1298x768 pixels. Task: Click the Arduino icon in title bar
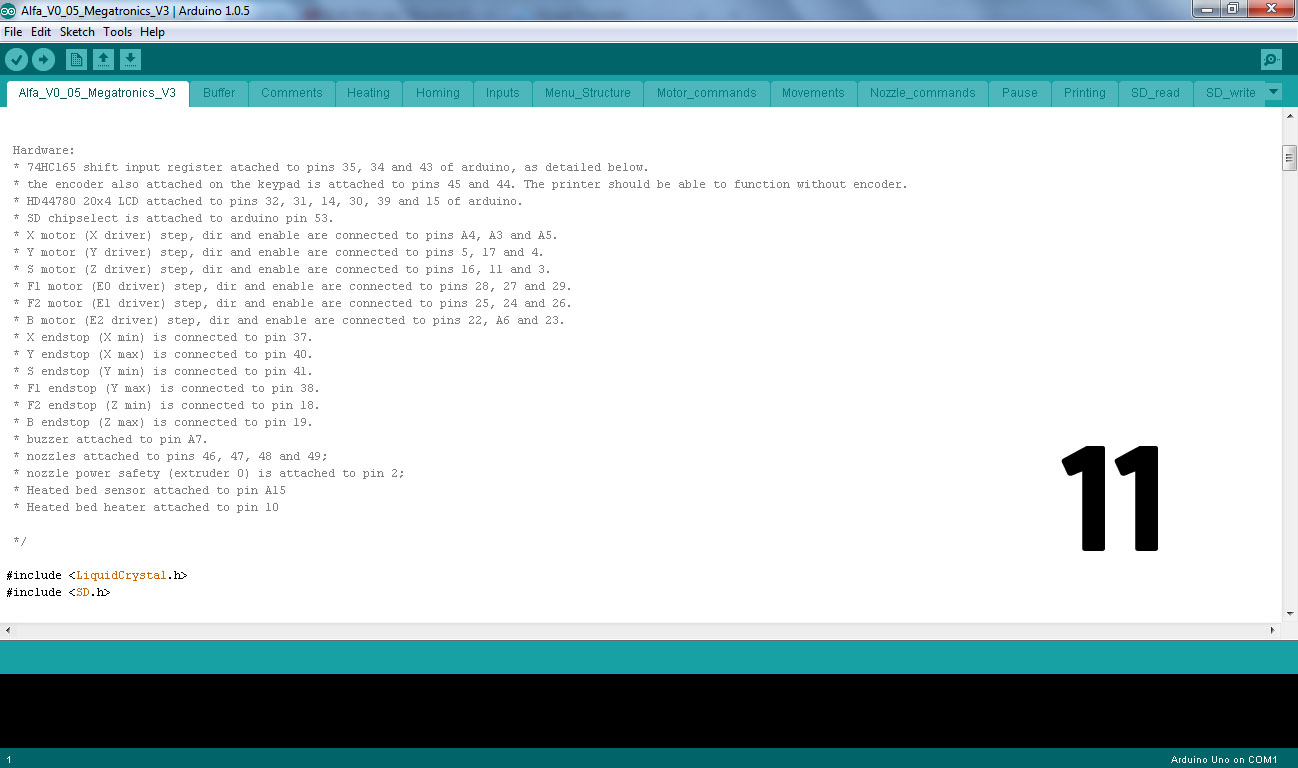click(10, 11)
